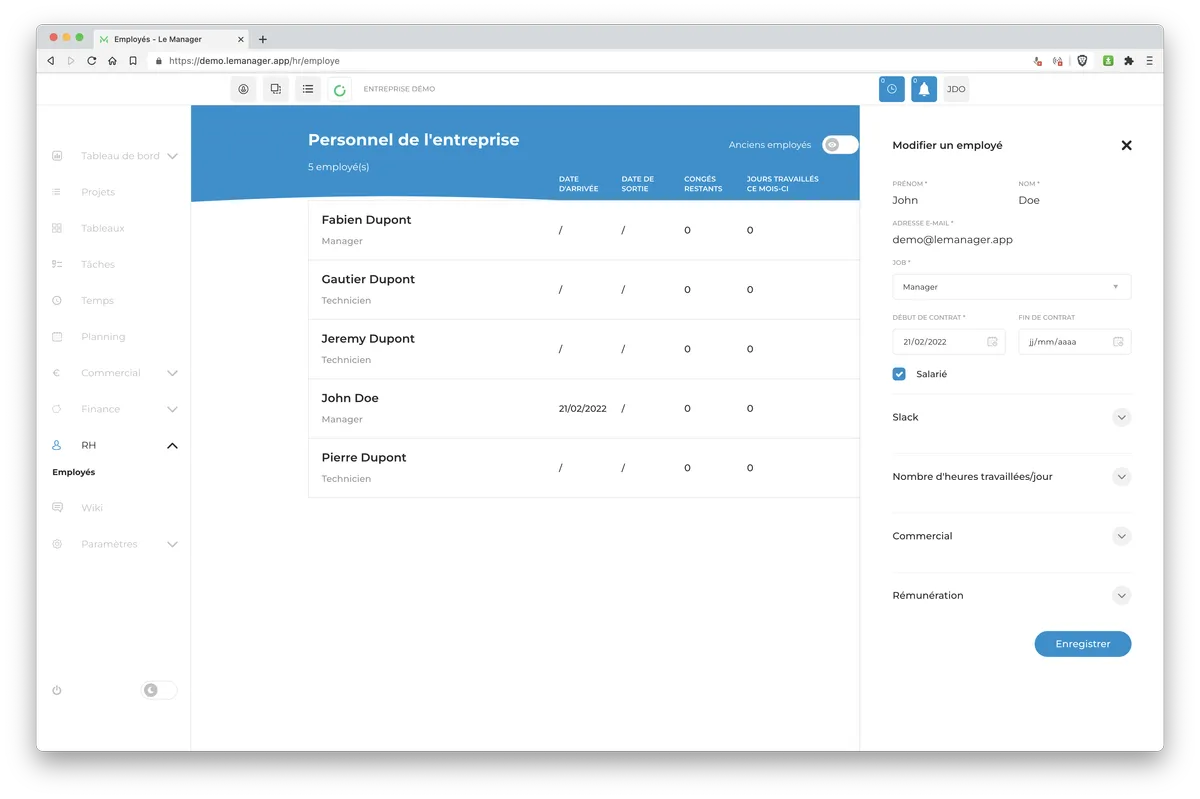Screen dimensions: 1200x799
Task: Click the browser reload button
Action: click(x=91, y=61)
